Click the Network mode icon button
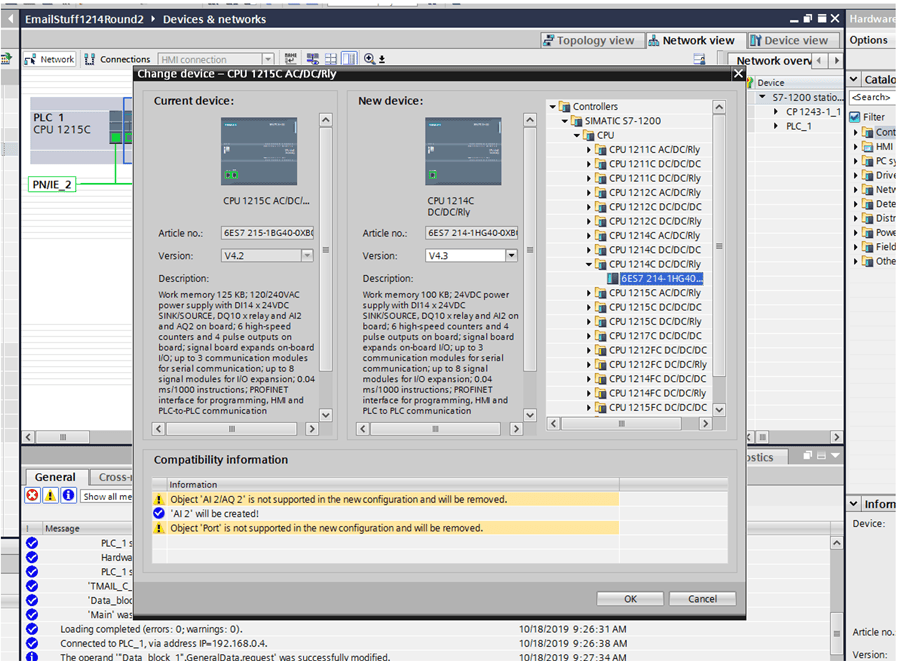Image resolution: width=900 pixels, height=665 pixels. pyautogui.click(x=50, y=59)
